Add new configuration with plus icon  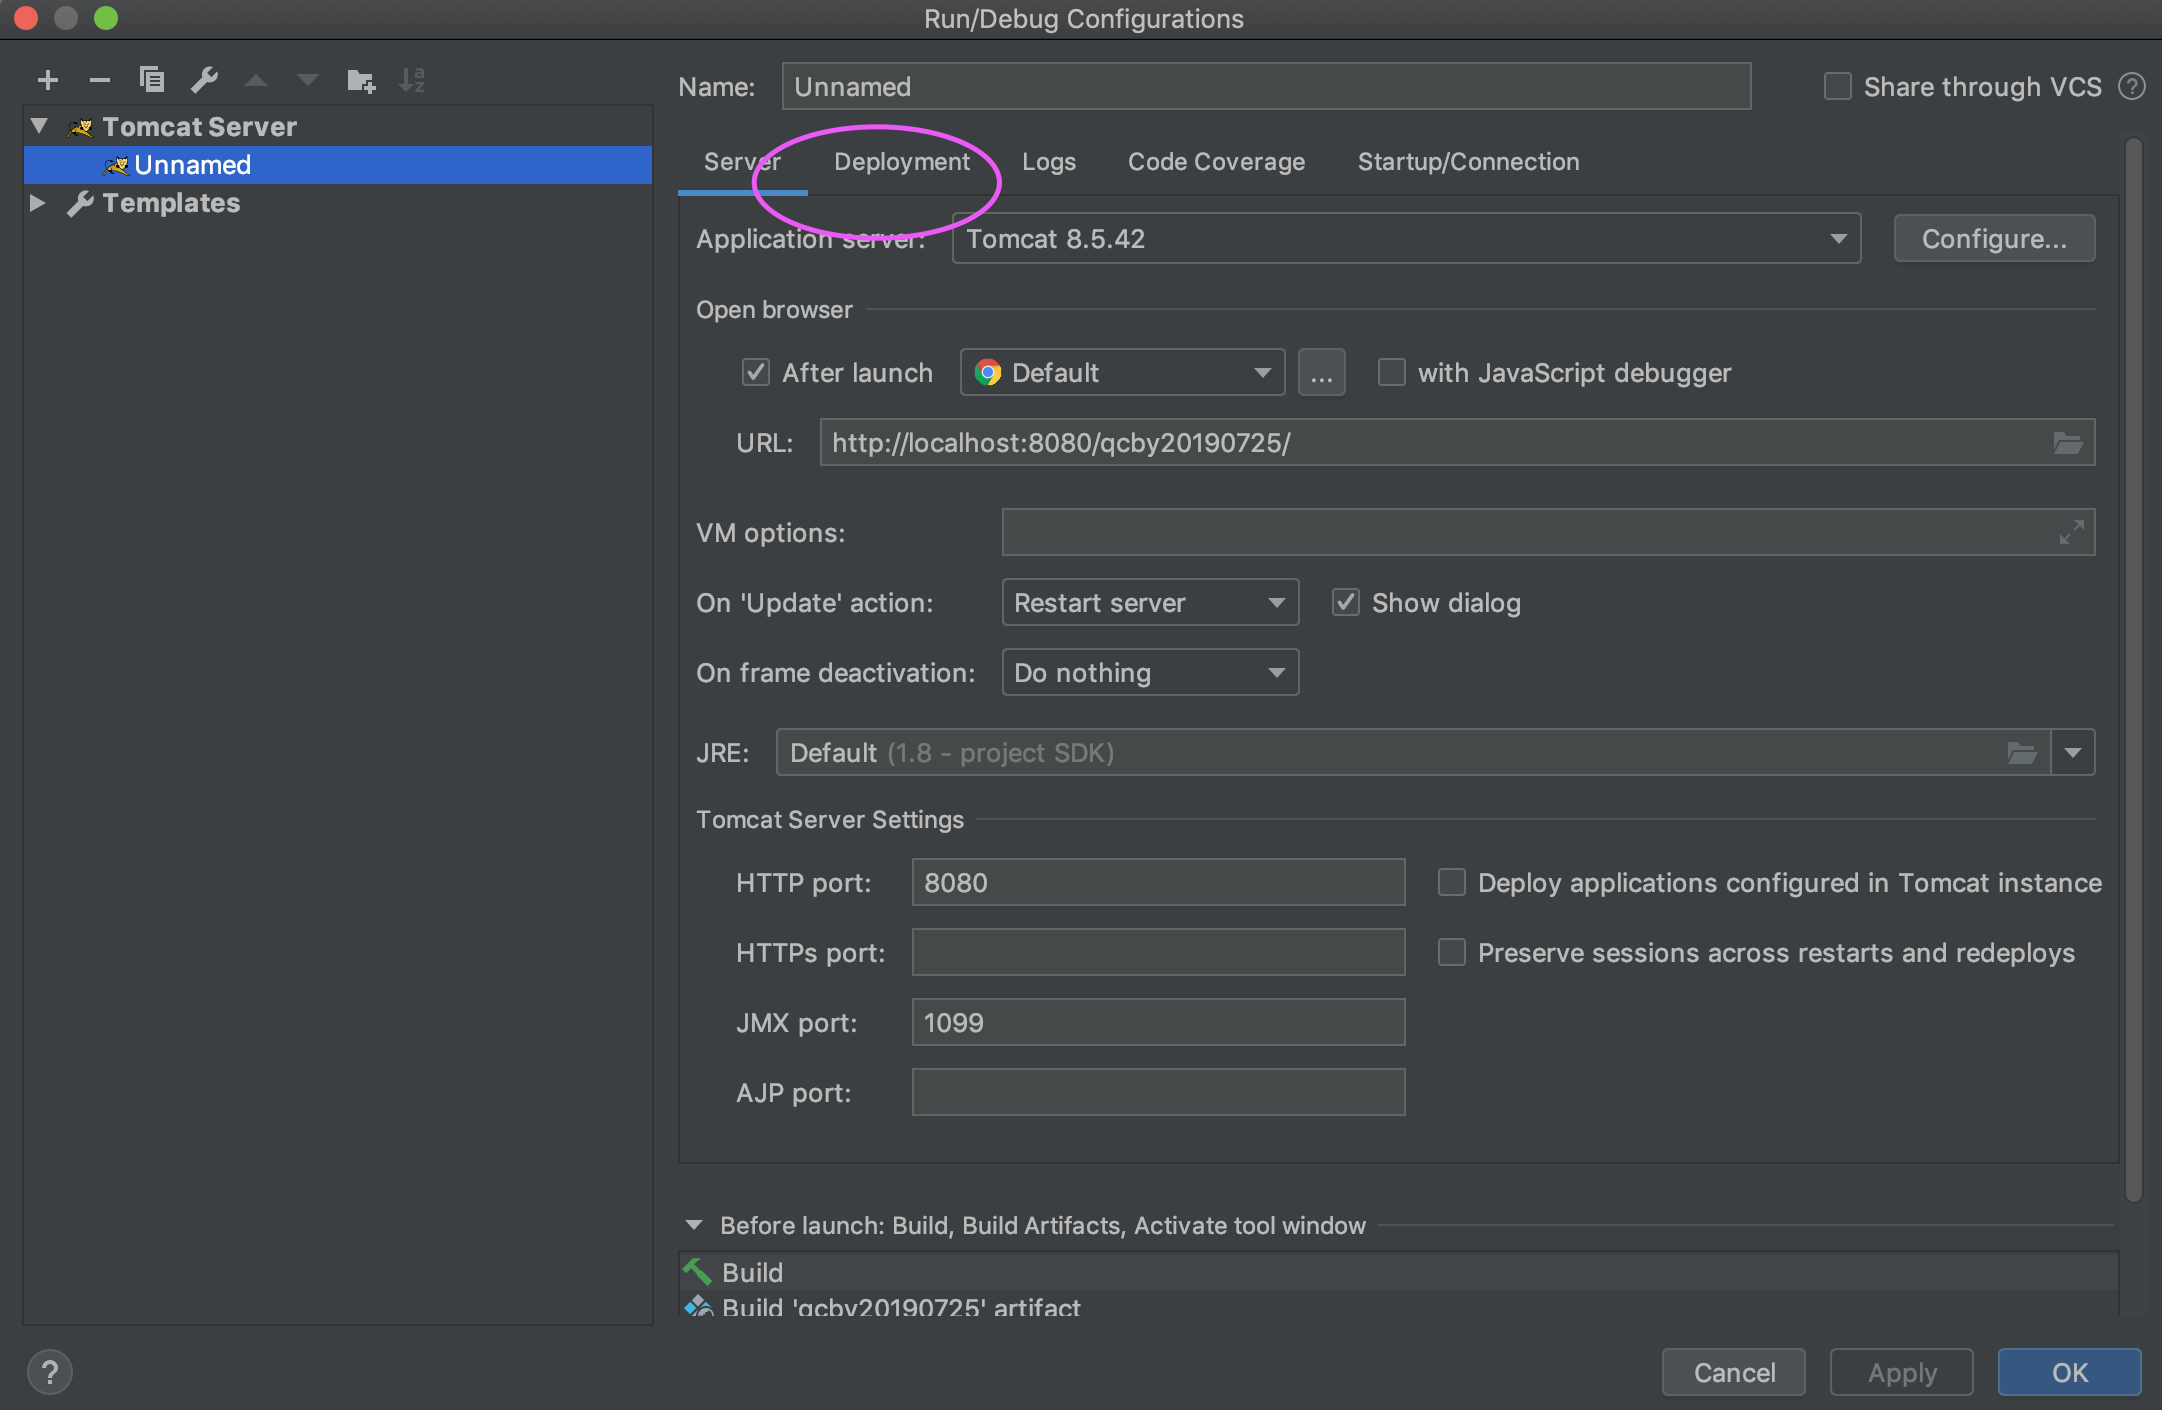47,80
